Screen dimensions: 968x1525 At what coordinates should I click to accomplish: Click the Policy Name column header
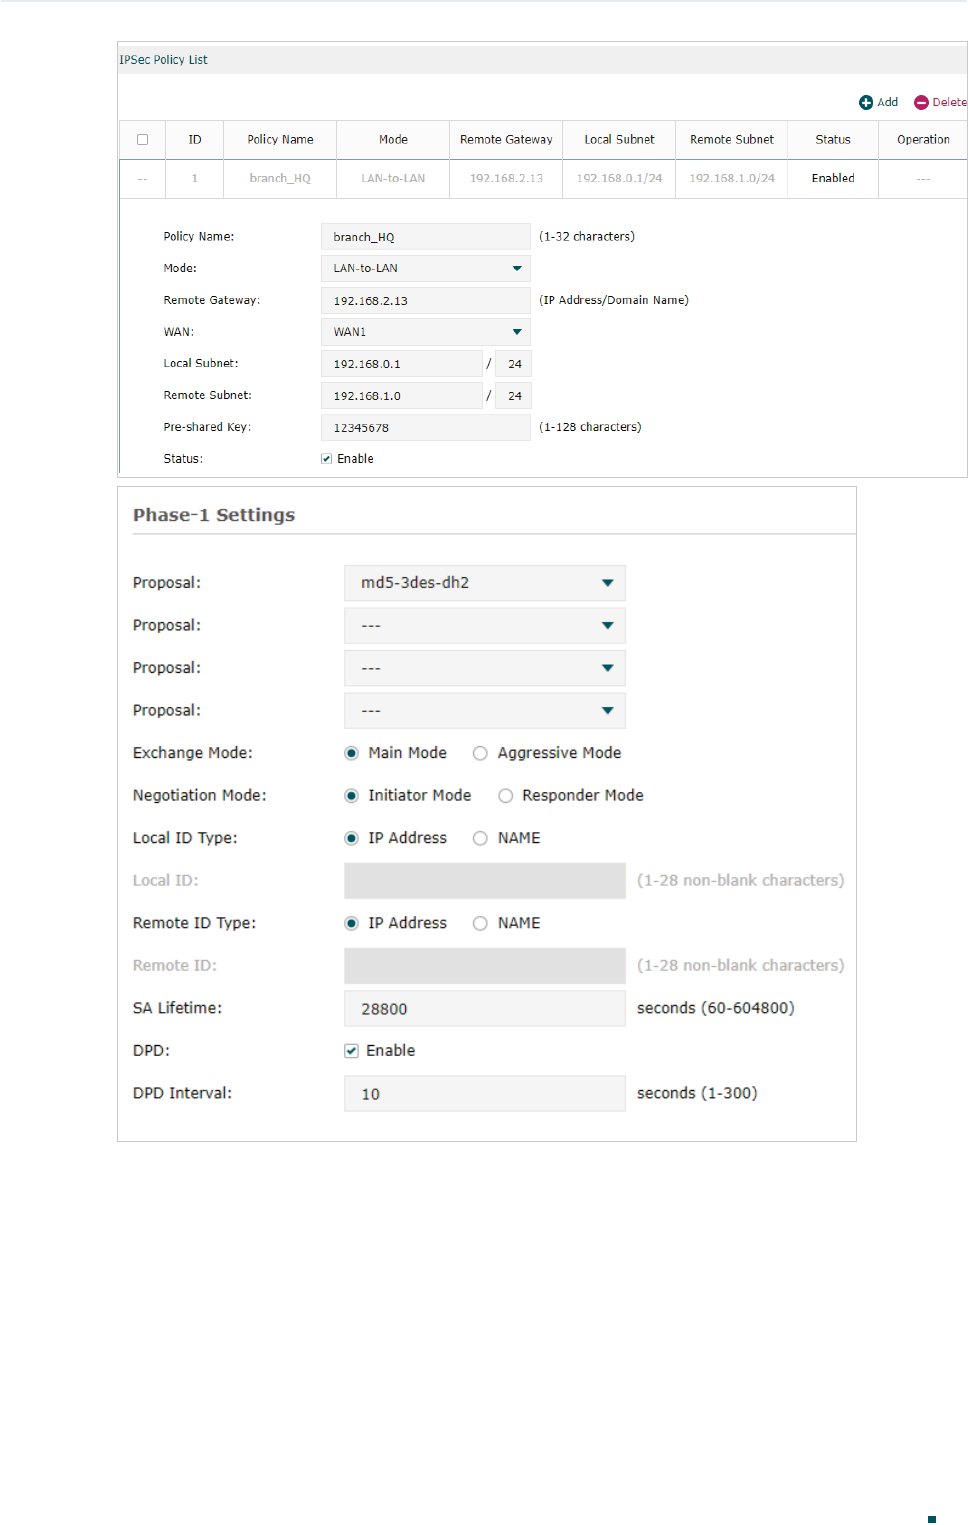[280, 140]
